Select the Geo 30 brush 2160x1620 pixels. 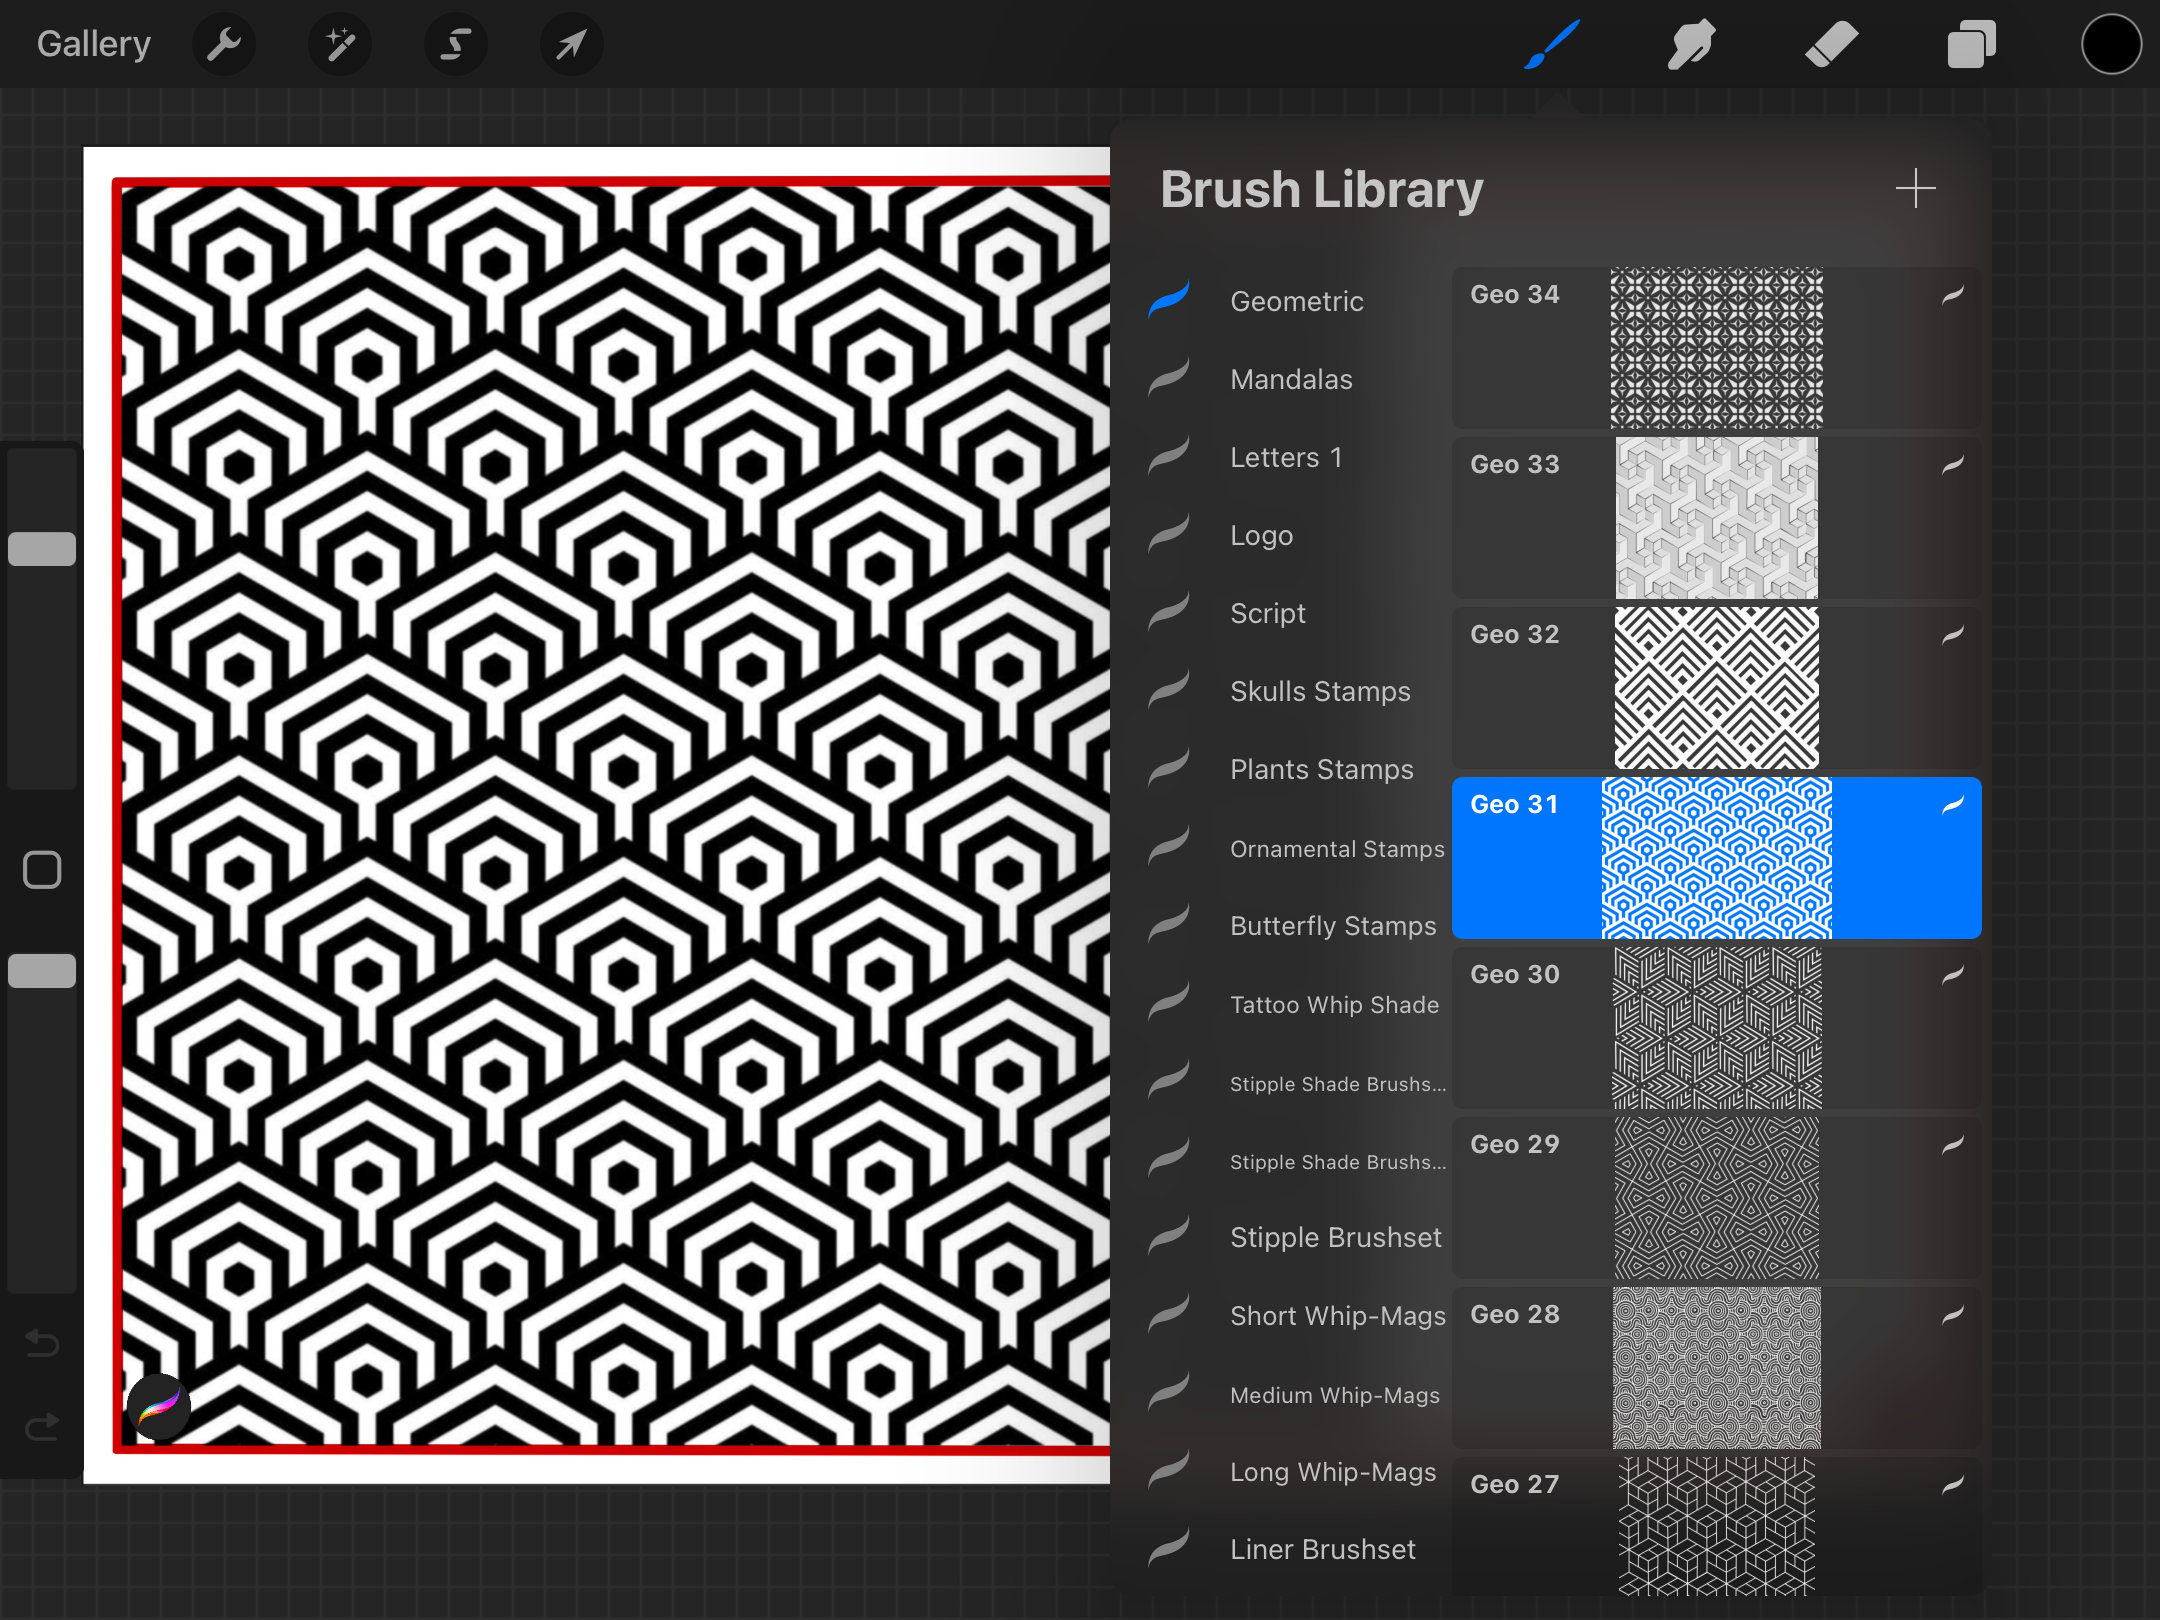tap(1716, 1027)
